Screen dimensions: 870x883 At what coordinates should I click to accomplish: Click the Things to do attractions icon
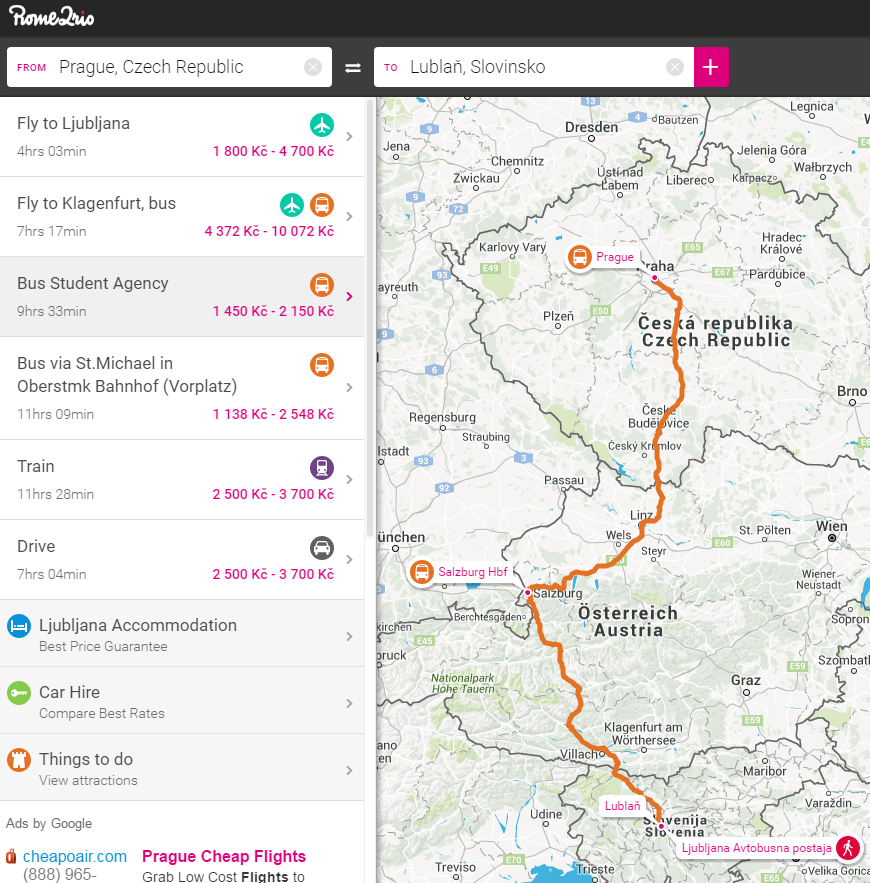point(18,761)
